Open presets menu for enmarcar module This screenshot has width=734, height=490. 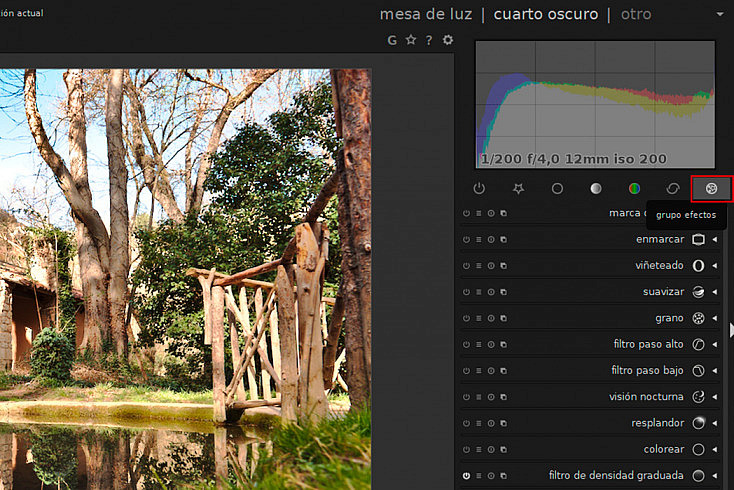(x=478, y=240)
